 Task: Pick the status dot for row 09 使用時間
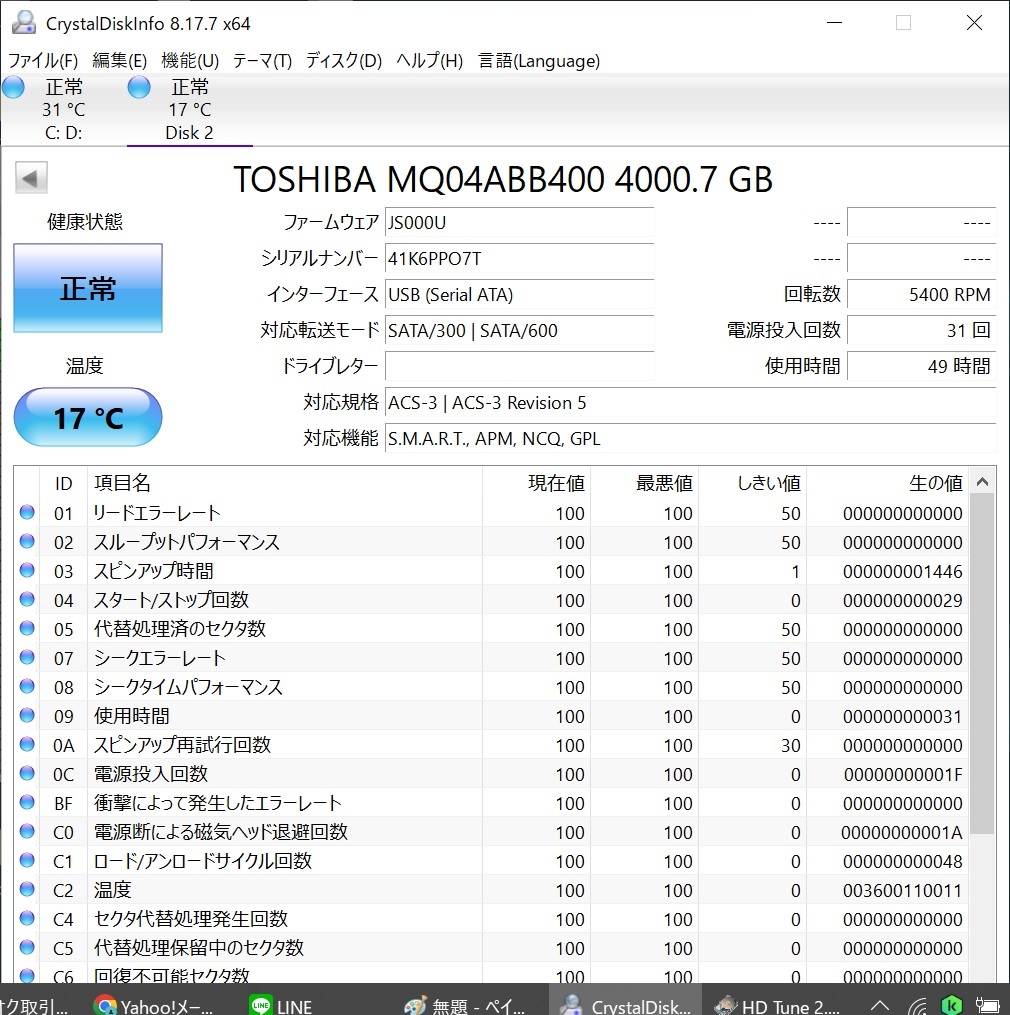27,715
